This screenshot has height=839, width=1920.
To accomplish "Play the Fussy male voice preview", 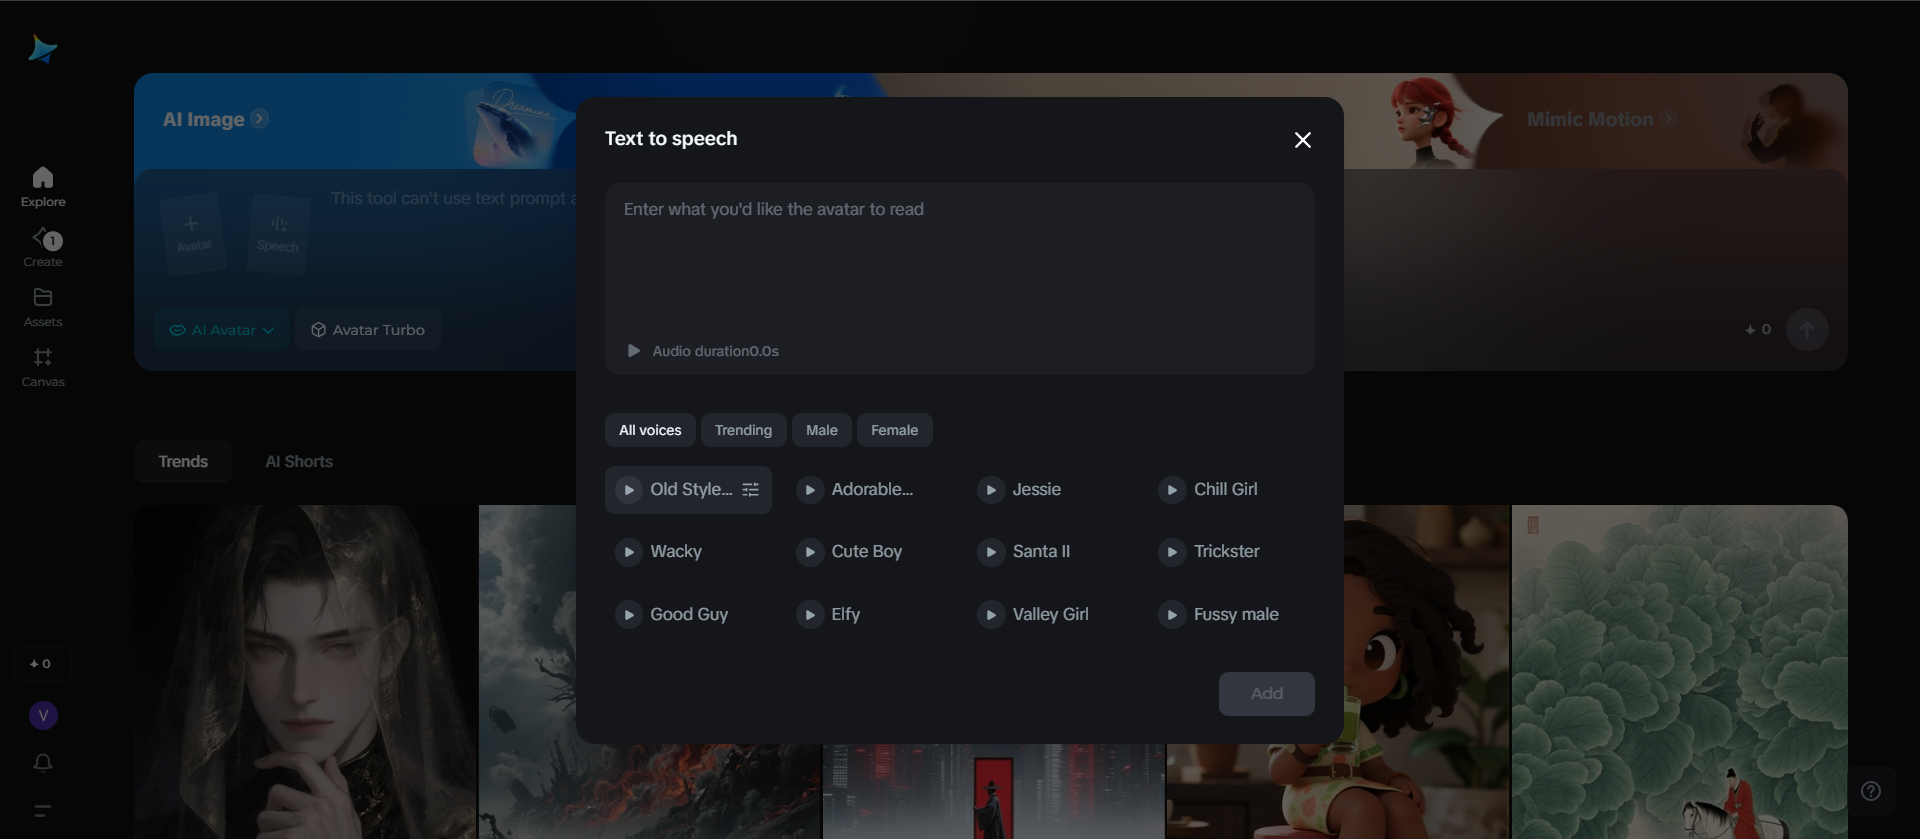I will click(1172, 615).
